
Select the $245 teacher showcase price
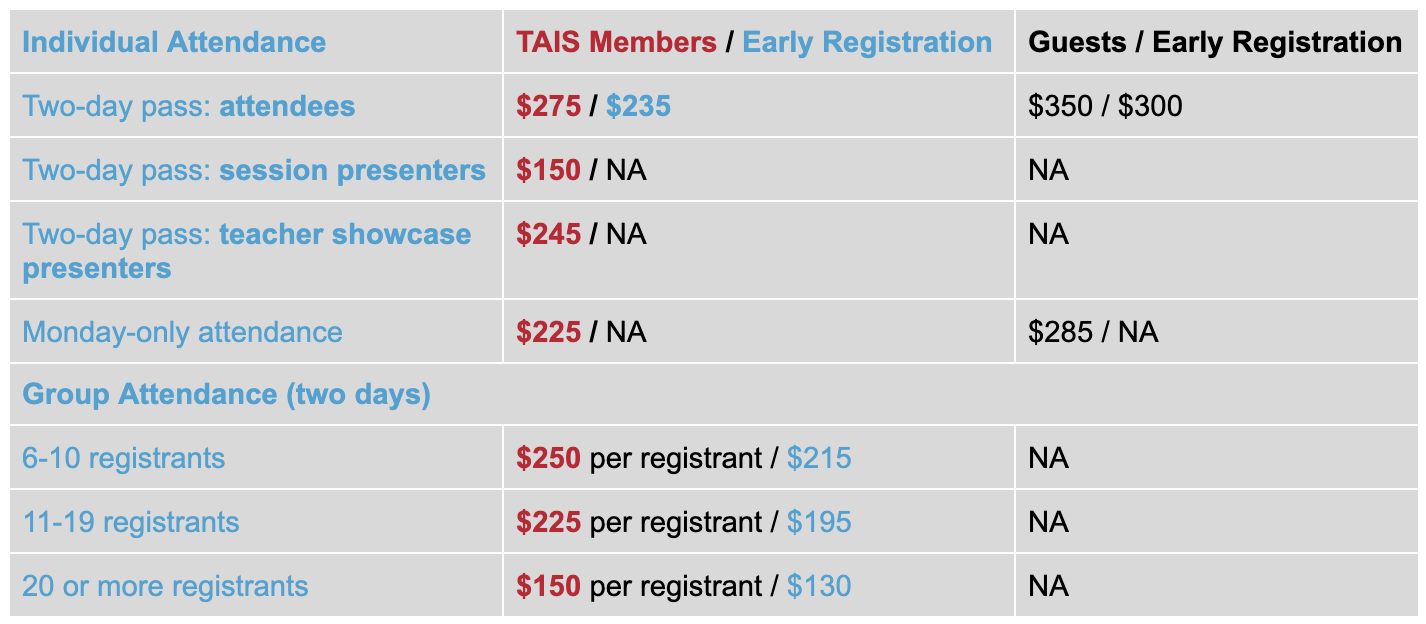[548, 234]
